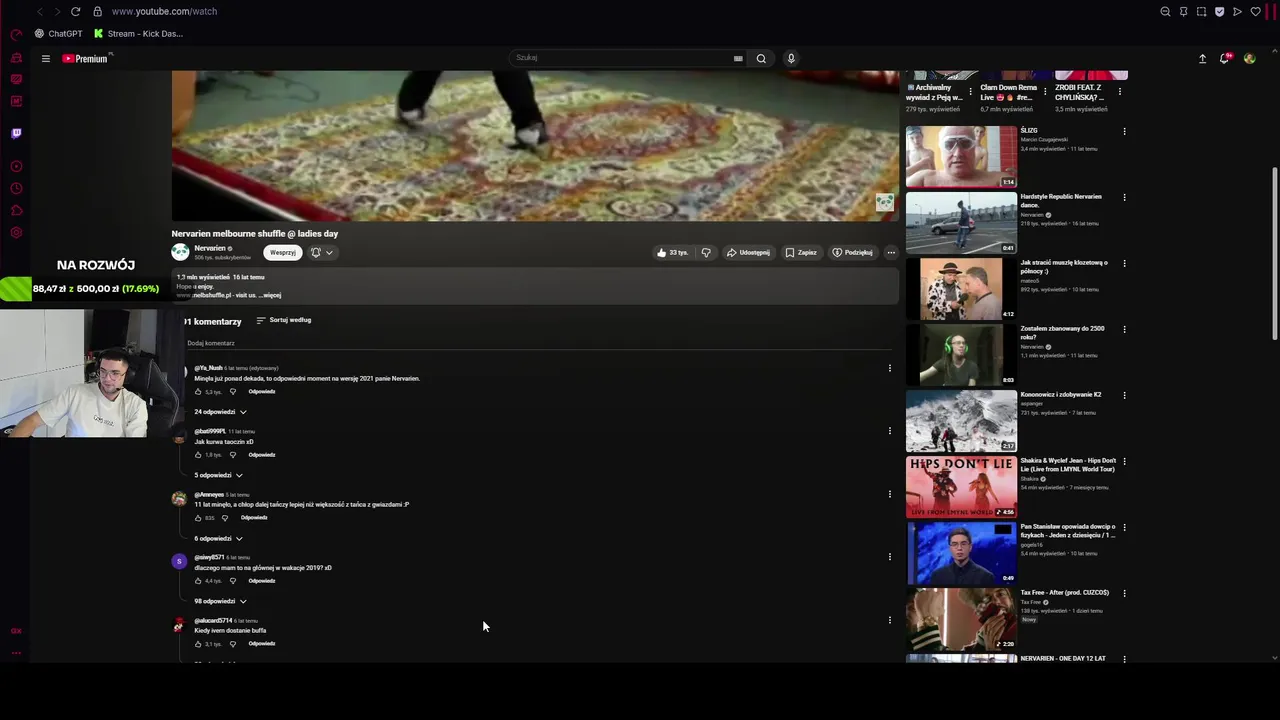Open the video title 'Nervarien melbourne shuffle @ ladies day'
The height and width of the screenshot is (720, 1280).
pos(255,234)
